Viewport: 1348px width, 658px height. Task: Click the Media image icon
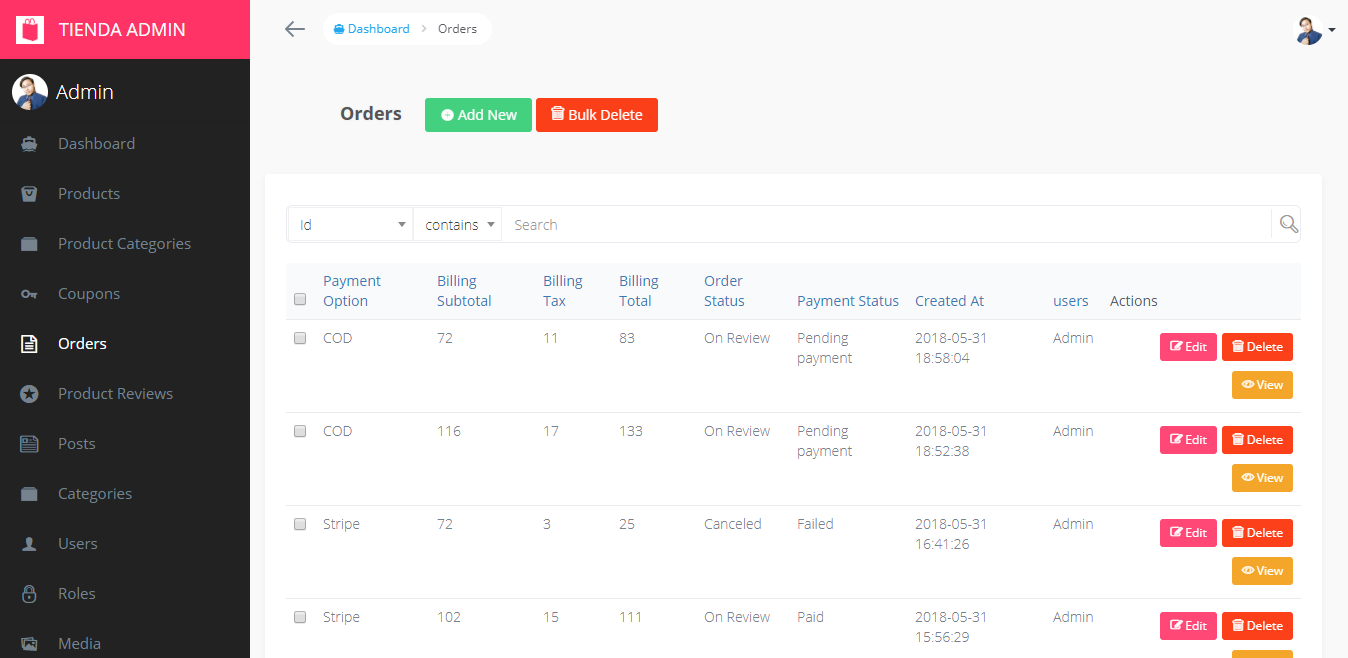point(30,644)
